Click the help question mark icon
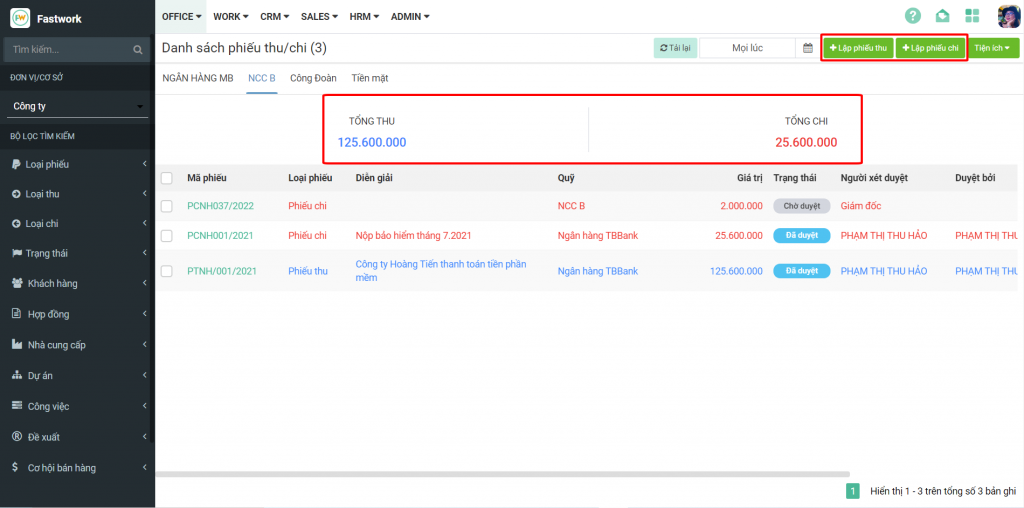Screen dimensions: 1024x508 point(912,16)
